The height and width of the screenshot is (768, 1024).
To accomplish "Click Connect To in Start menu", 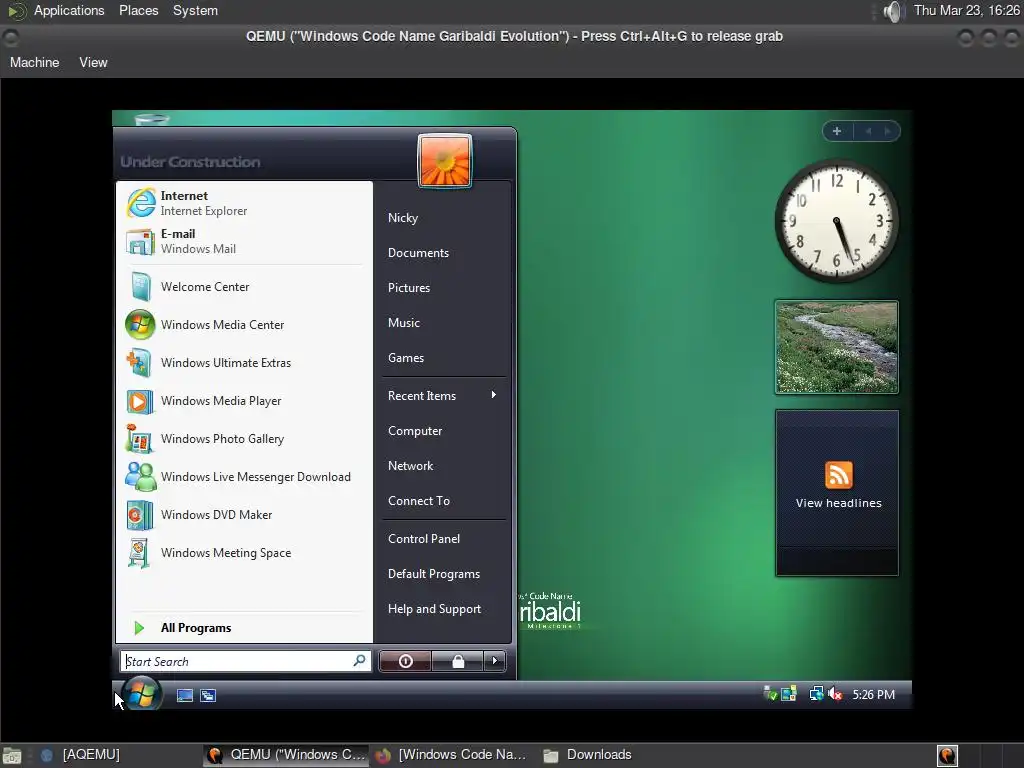I will click(x=419, y=501).
